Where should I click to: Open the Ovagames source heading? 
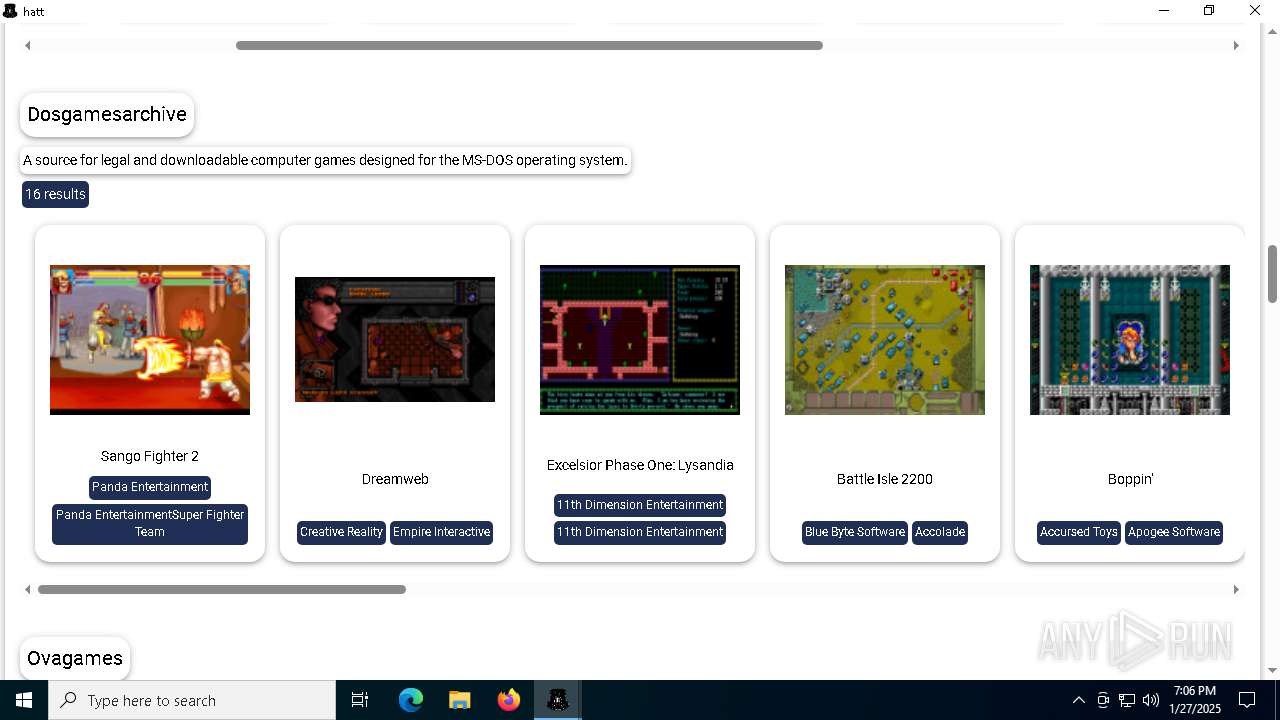coord(75,658)
